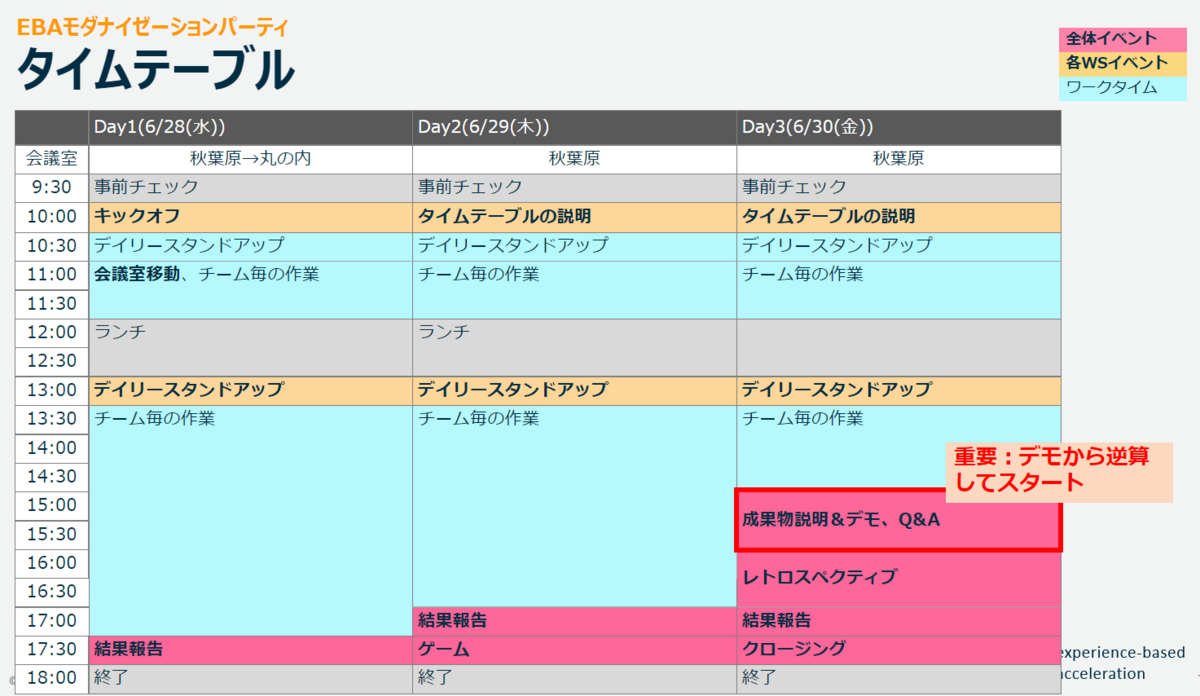Click the 'Day3(6/30(金))' column header
This screenshot has width=1200, height=696.
pyautogui.click(x=899, y=128)
